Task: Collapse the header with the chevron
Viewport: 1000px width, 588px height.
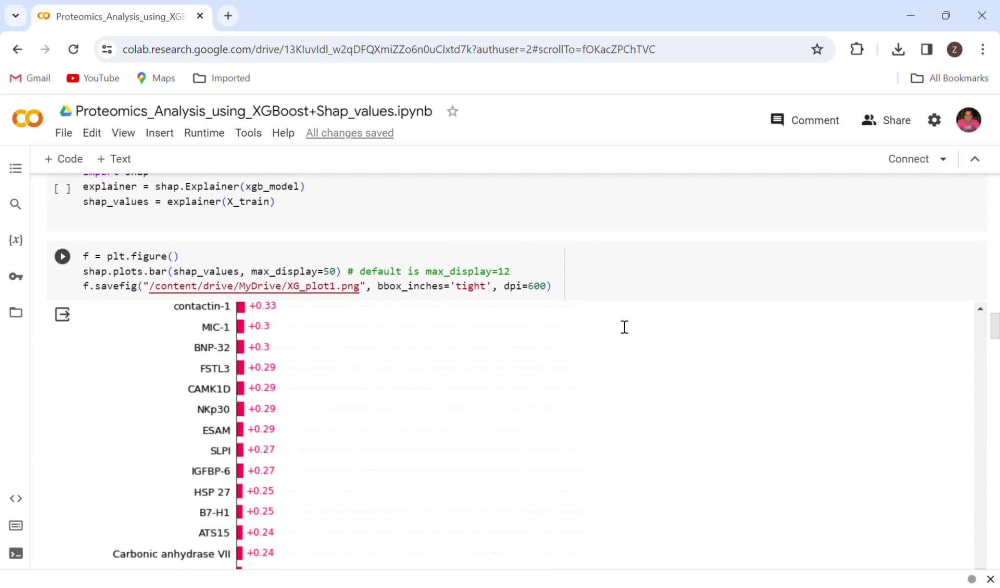Action: point(974,159)
